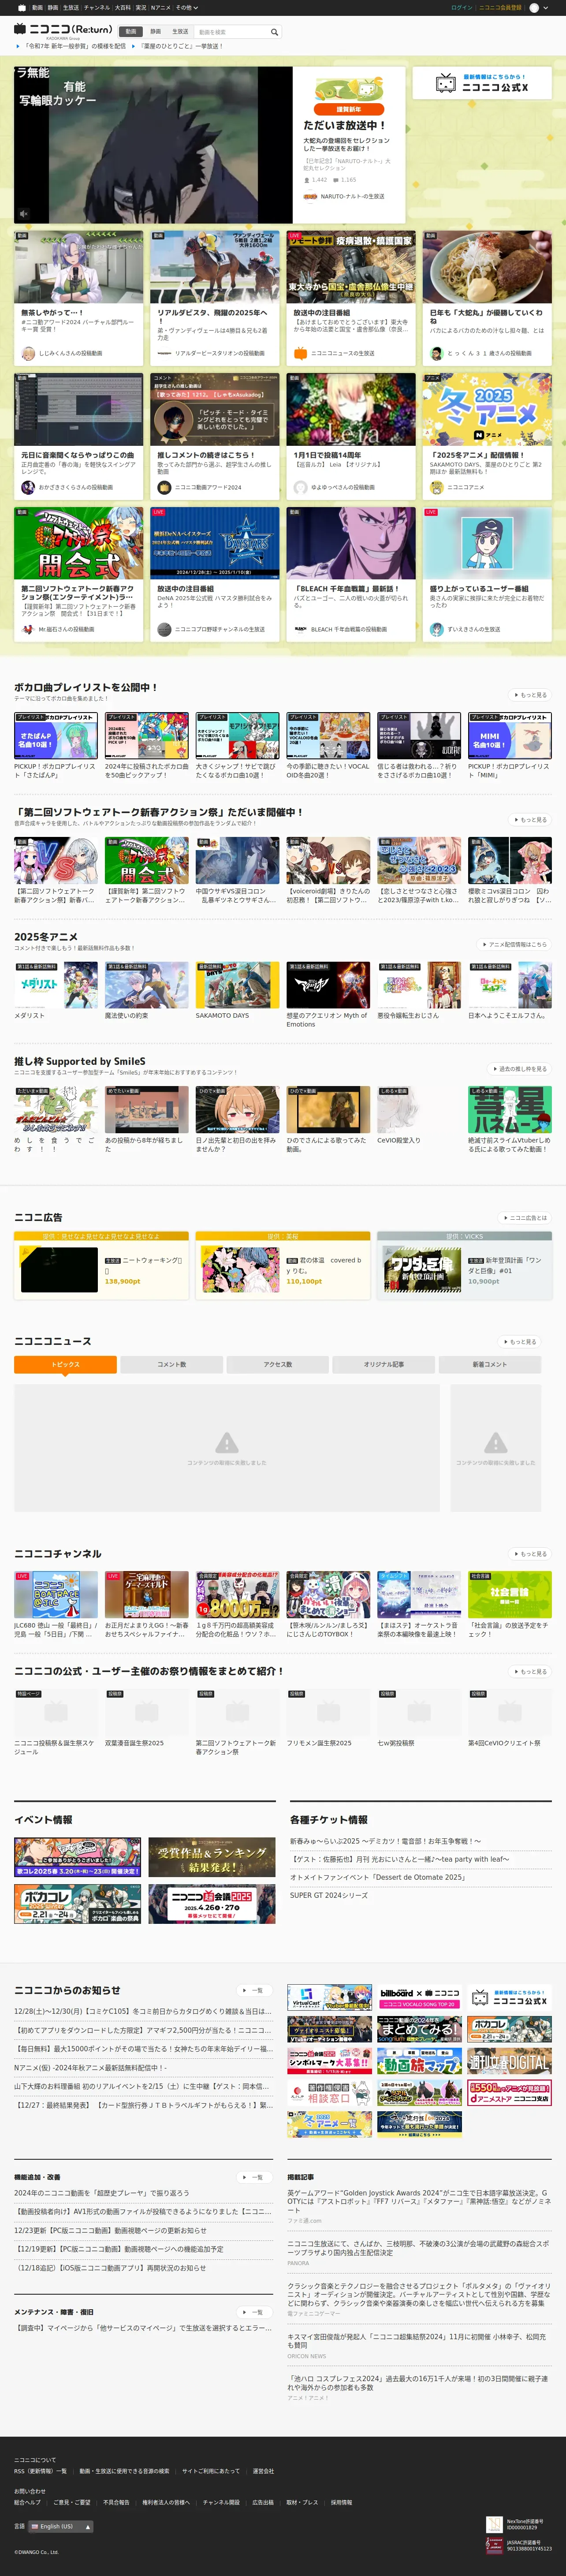Click 不具合報告 footer link

click(116, 2502)
